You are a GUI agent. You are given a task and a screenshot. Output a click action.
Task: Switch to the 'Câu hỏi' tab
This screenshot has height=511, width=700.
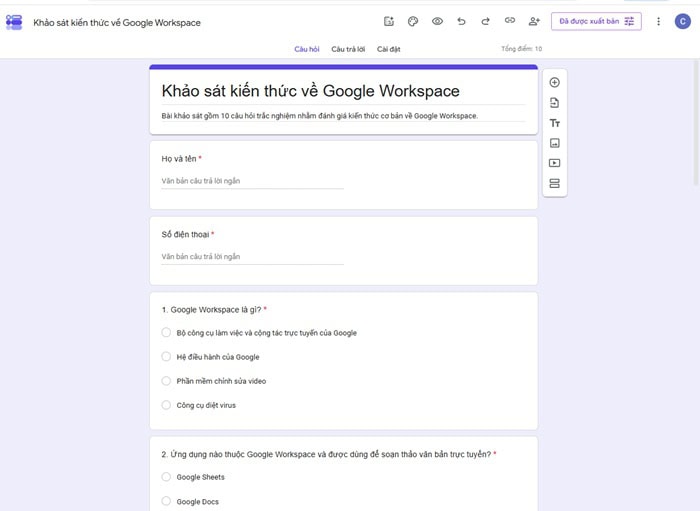click(307, 49)
